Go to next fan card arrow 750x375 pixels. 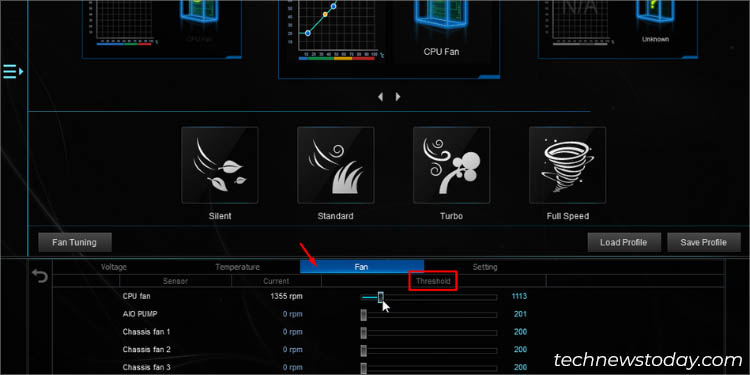pyautogui.click(x=398, y=97)
